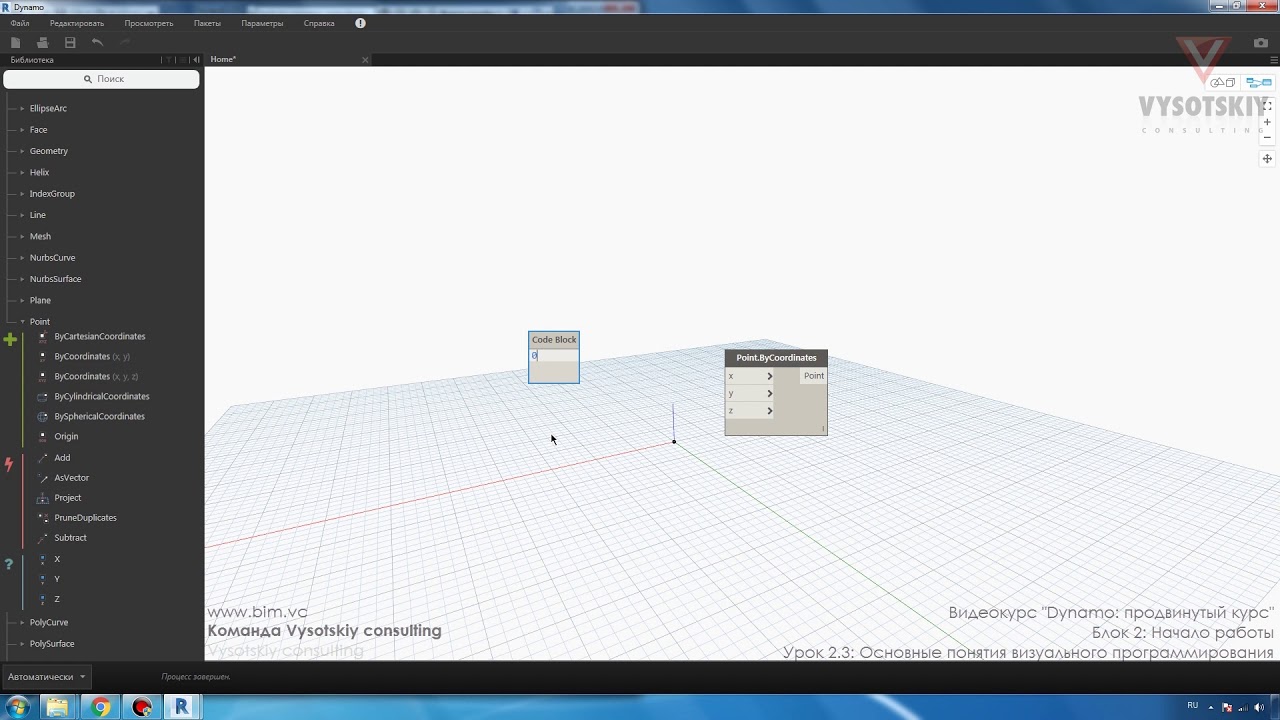1280x720 pixels.
Task: Click the library Поиск search field
Action: (x=102, y=79)
